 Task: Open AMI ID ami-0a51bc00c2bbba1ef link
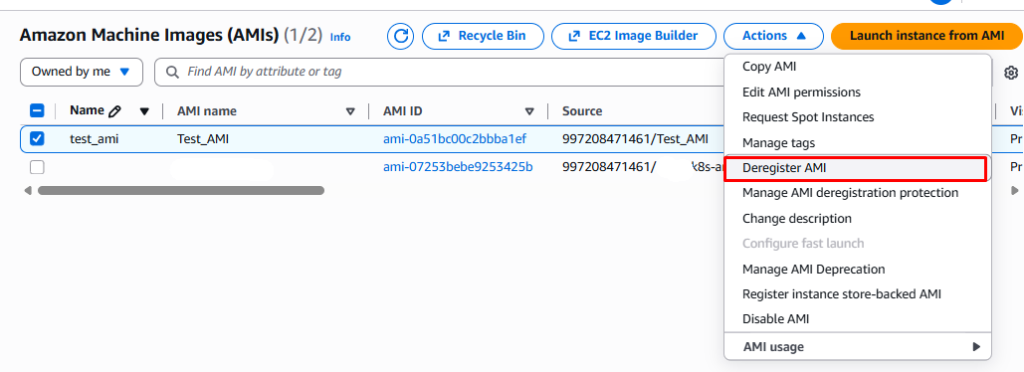455,138
